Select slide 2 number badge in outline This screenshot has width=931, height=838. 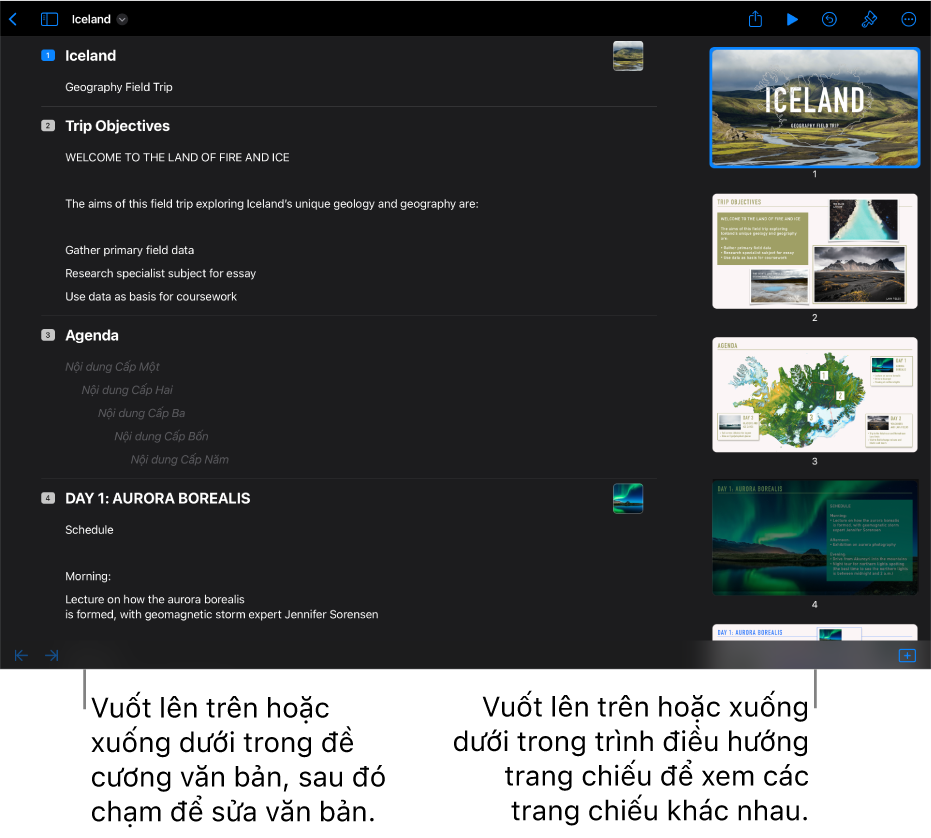[x=48, y=126]
